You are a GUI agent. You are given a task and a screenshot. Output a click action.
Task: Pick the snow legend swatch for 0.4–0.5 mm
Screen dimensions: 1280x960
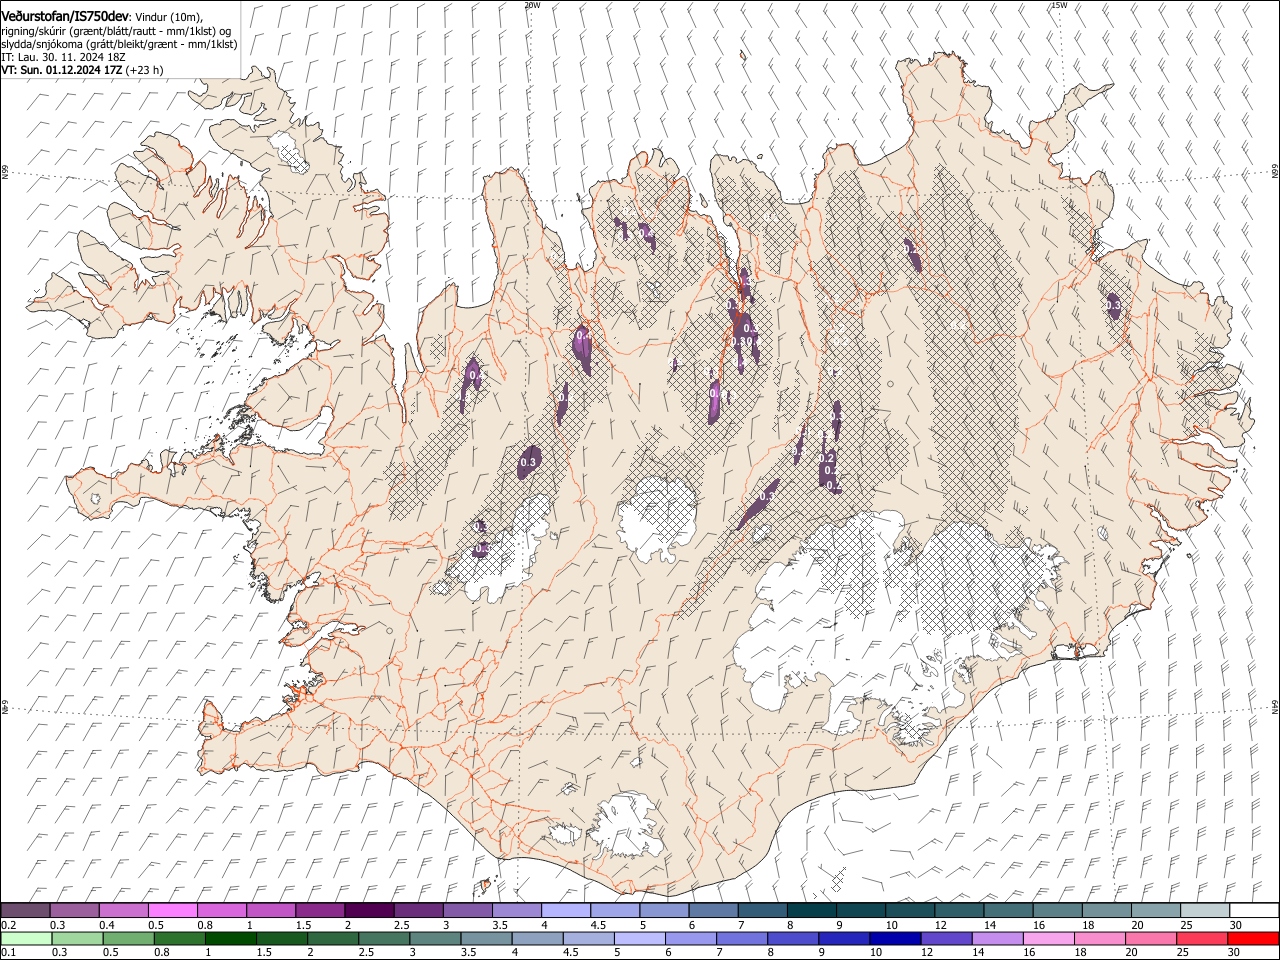pyautogui.click(x=124, y=911)
